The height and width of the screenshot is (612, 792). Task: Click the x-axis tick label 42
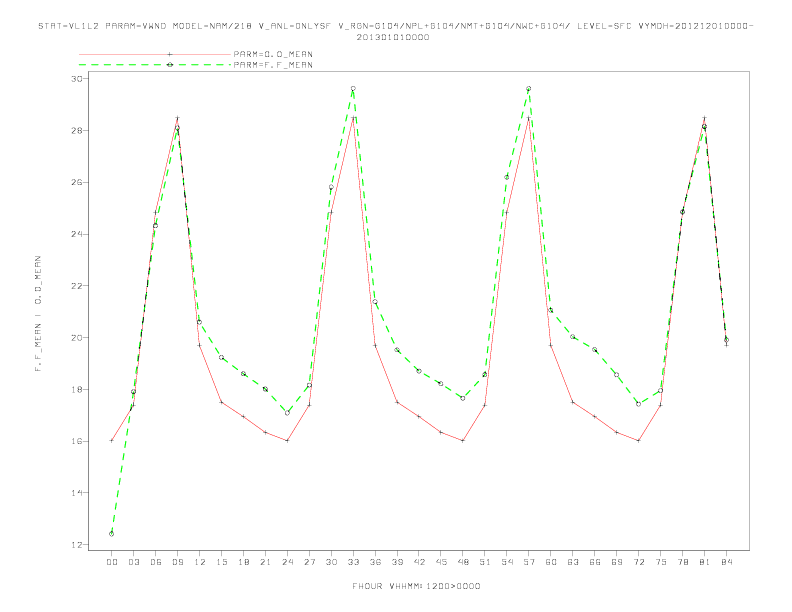[x=419, y=562]
